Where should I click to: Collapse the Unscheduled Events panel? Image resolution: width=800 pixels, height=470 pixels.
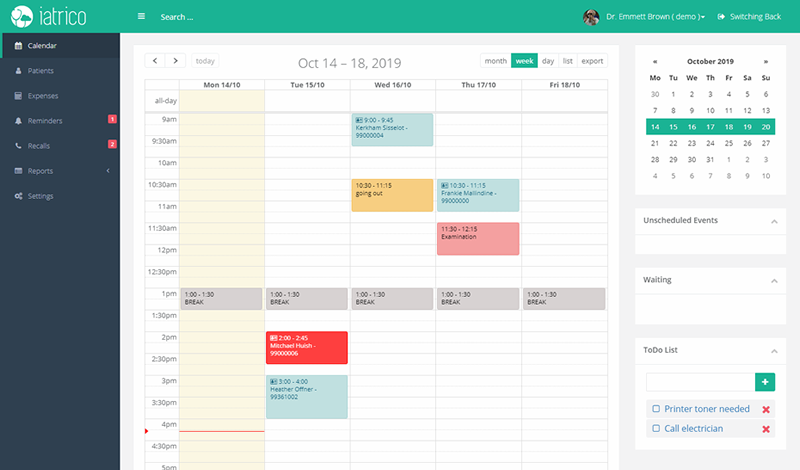tap(774, 221)
